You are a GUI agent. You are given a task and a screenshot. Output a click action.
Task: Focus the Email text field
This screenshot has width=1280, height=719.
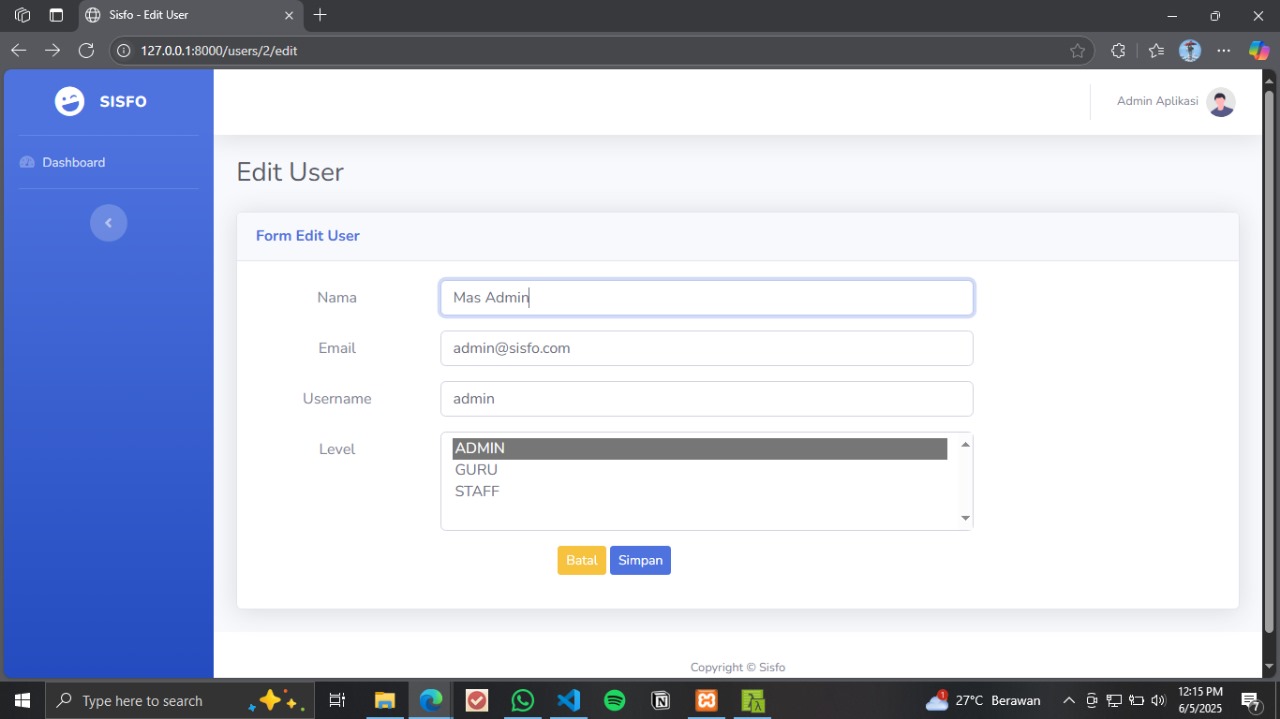coord(706,348)
